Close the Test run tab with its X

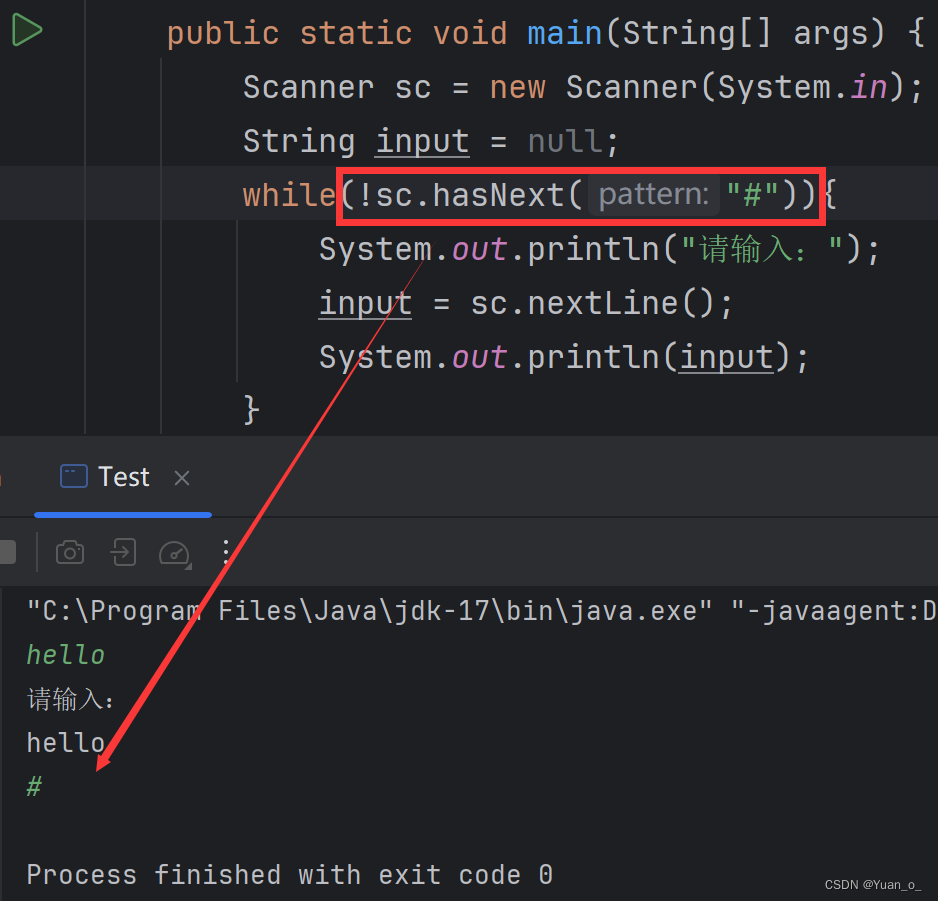181,477
